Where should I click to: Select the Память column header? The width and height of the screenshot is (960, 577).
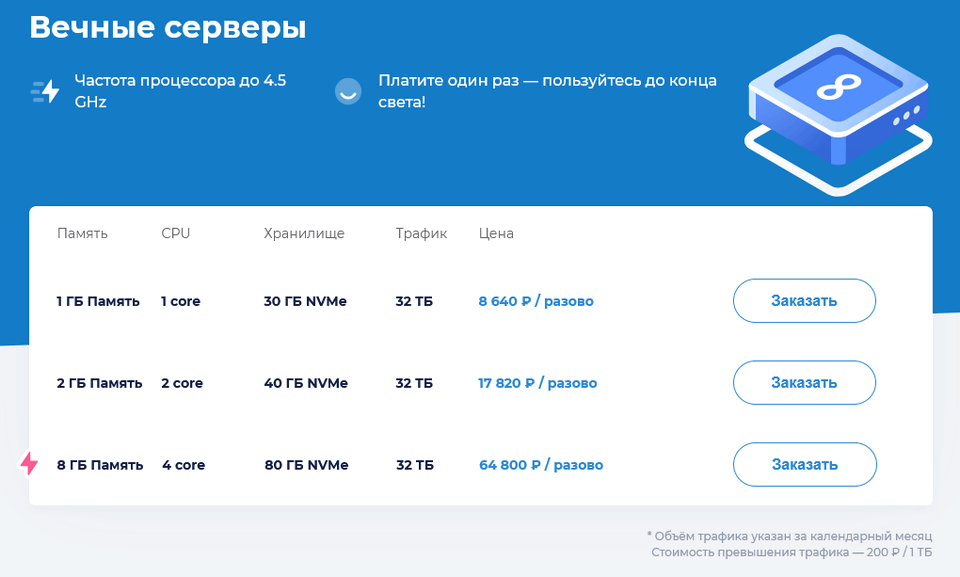pos(82,233)
